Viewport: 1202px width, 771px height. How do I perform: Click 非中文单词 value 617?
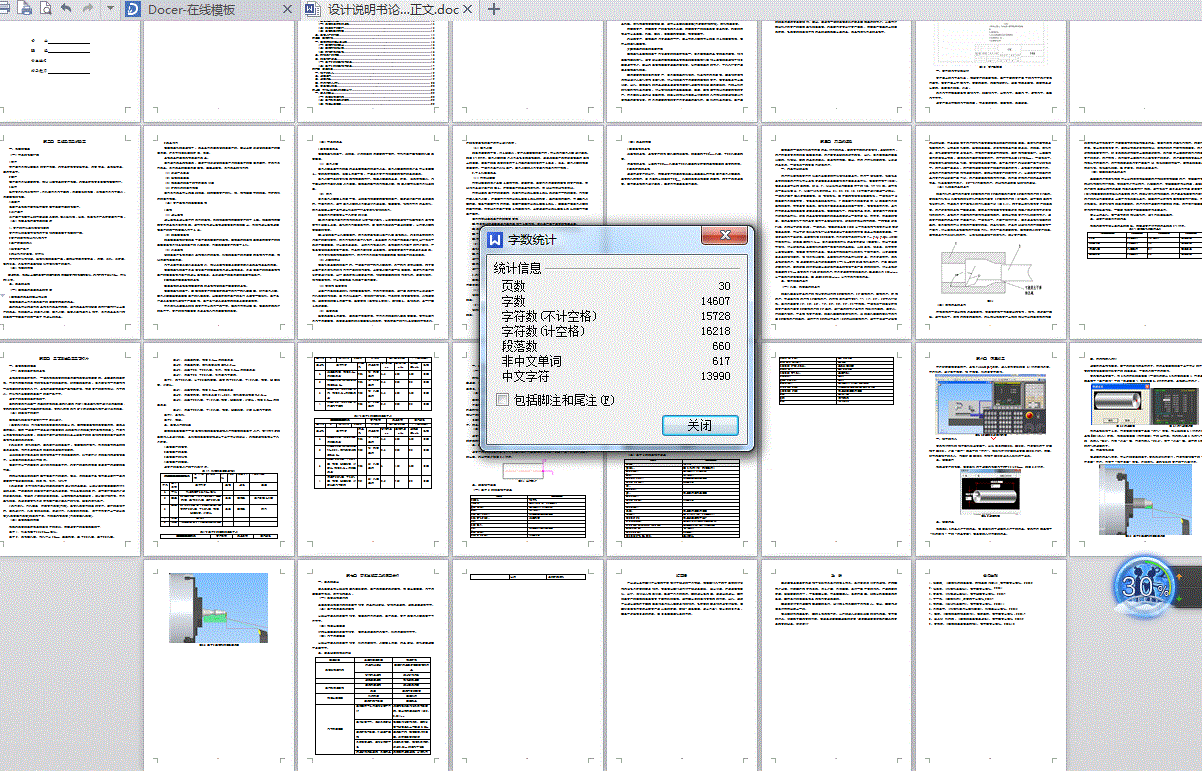[721, 361]
